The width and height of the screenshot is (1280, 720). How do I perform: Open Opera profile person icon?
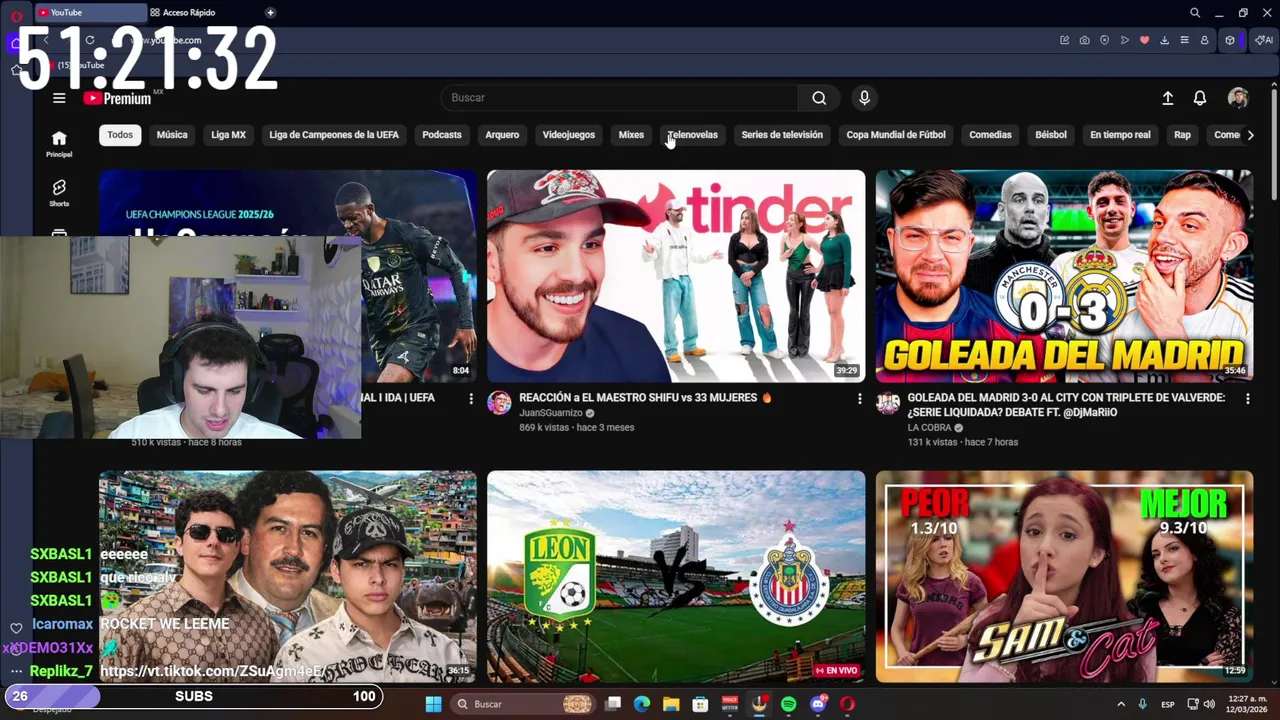[1205, 40]
